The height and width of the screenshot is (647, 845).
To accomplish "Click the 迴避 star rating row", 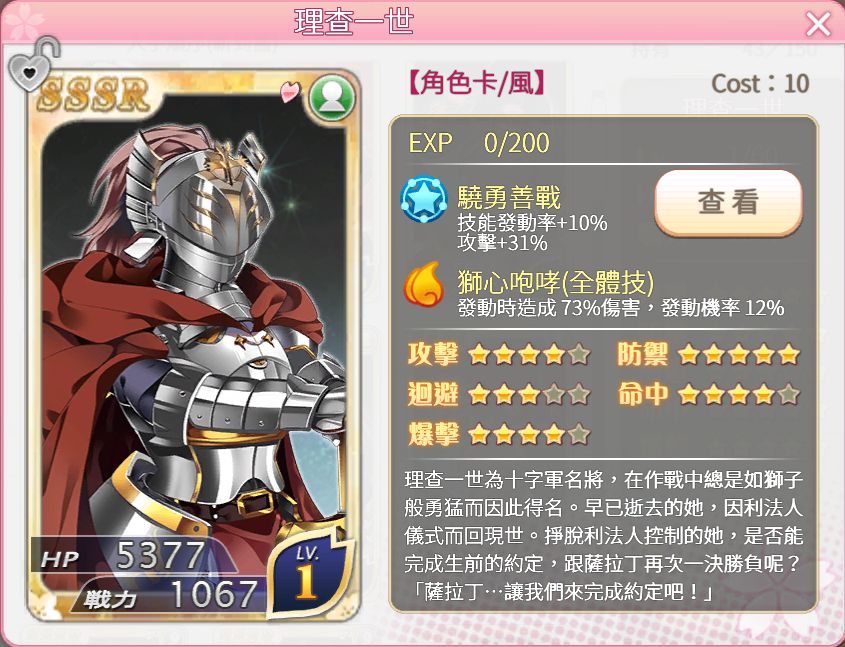I will click(x=499, y=394).
